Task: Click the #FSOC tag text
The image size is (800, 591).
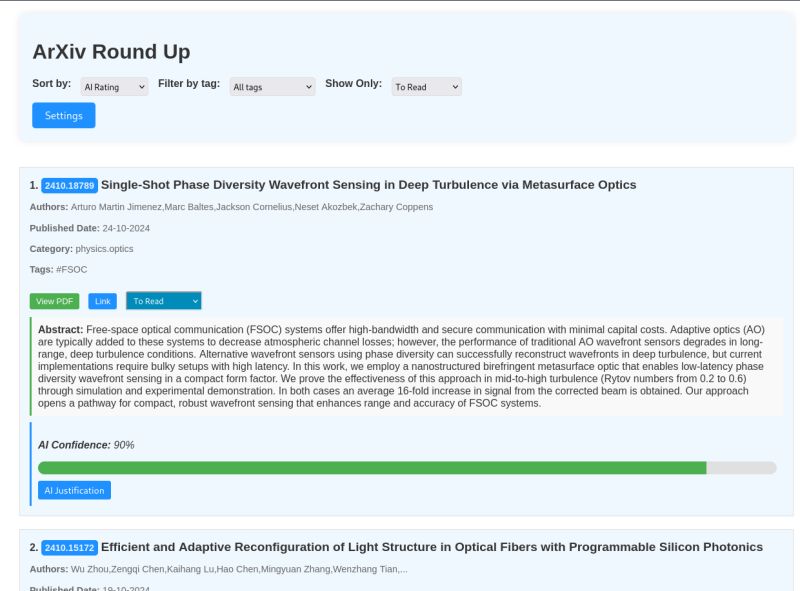Action: [x=71, y=269]
